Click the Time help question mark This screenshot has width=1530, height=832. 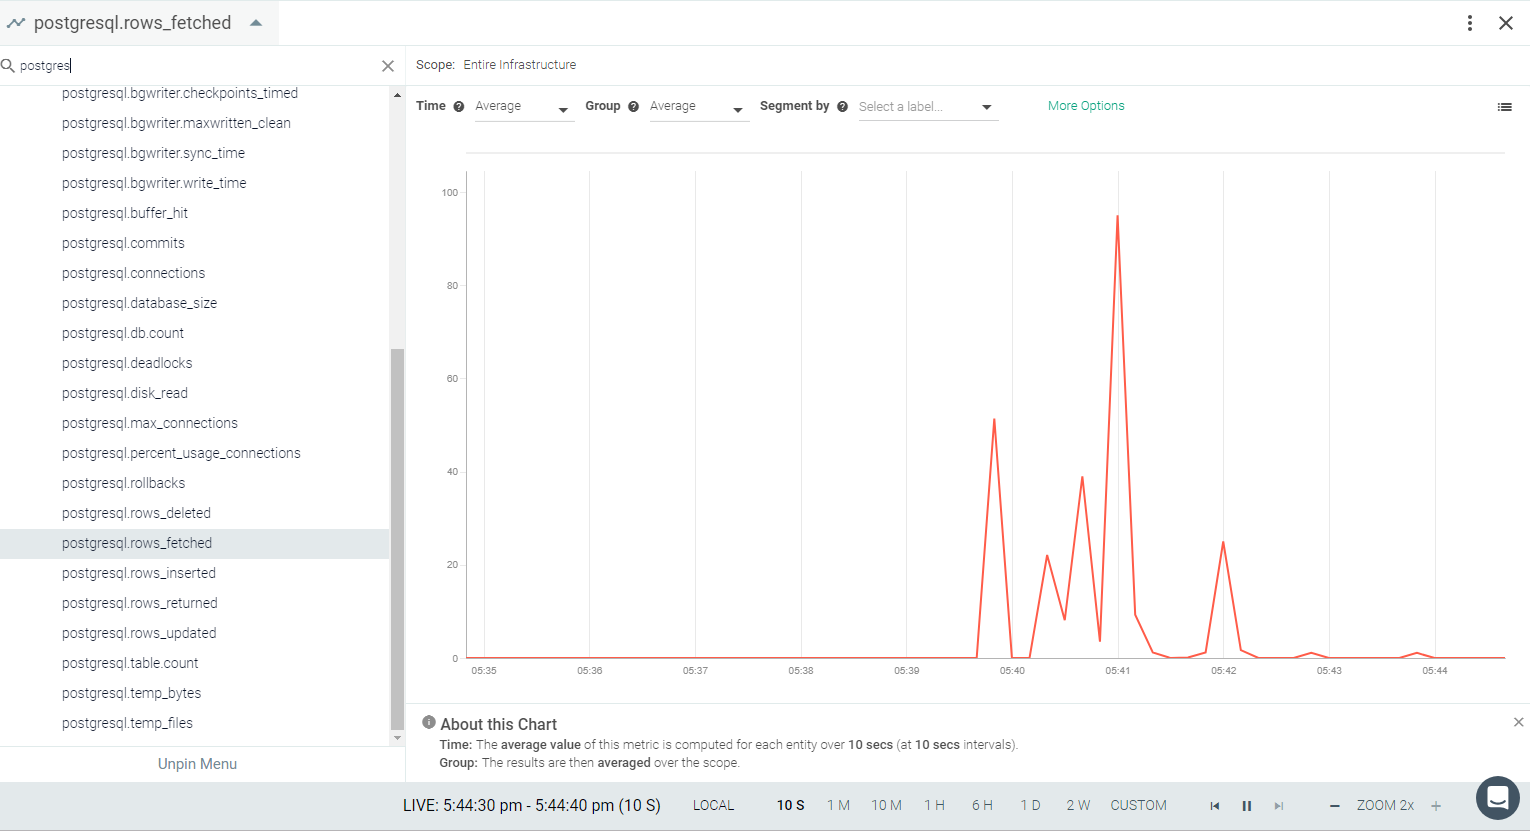click(458, 106)
